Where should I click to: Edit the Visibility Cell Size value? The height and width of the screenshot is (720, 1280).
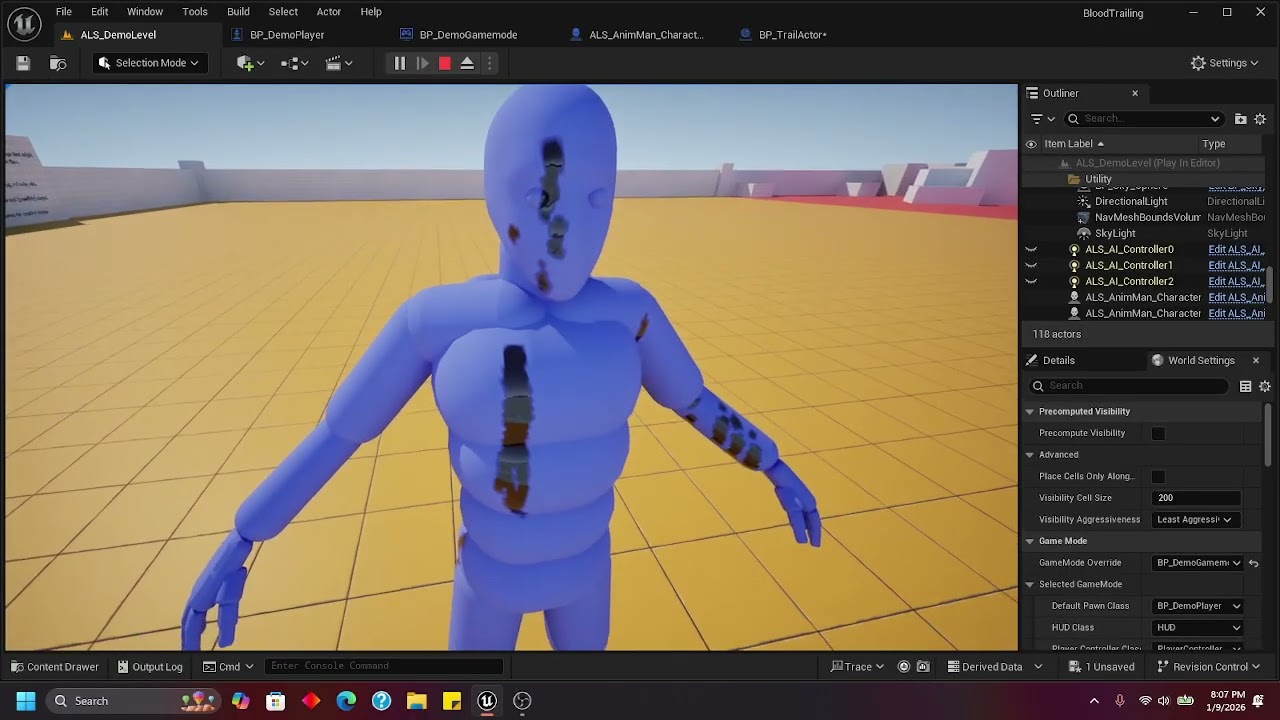click(1197, 498)
